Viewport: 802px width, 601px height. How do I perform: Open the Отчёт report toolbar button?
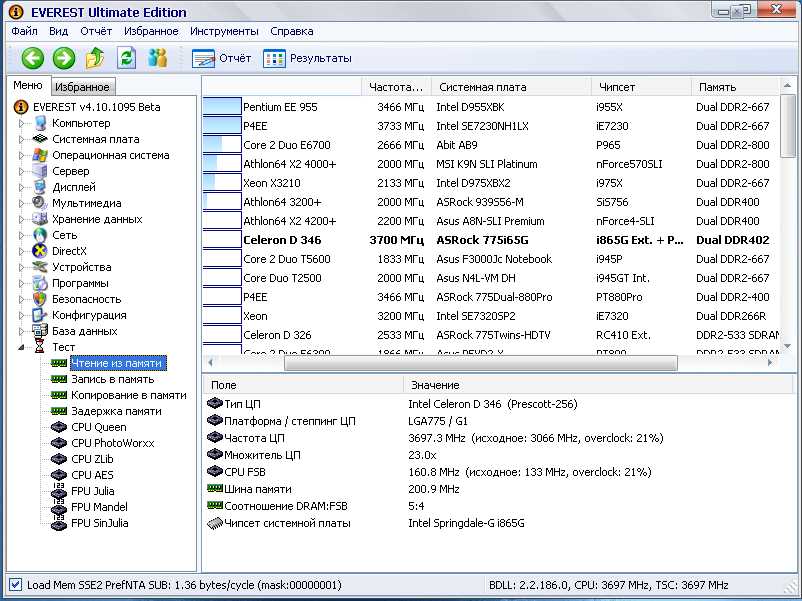coord(221,58)
